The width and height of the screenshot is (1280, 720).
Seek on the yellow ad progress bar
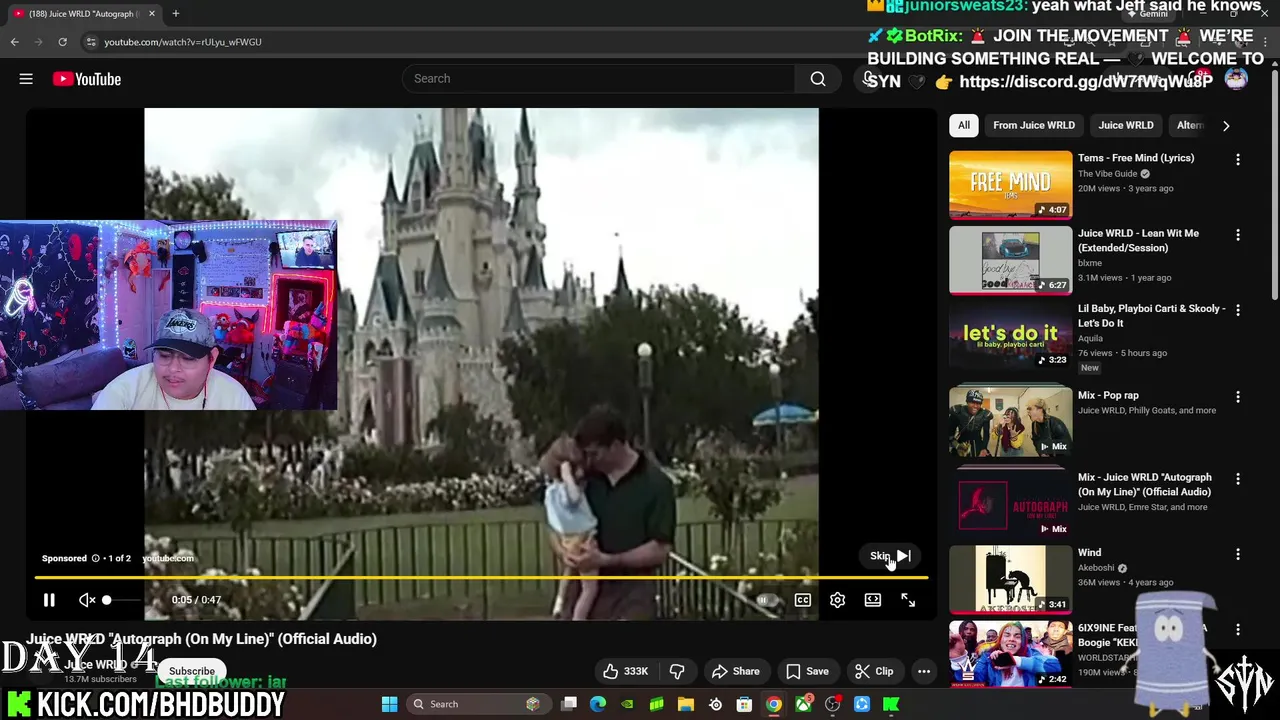tap(481, 578)
